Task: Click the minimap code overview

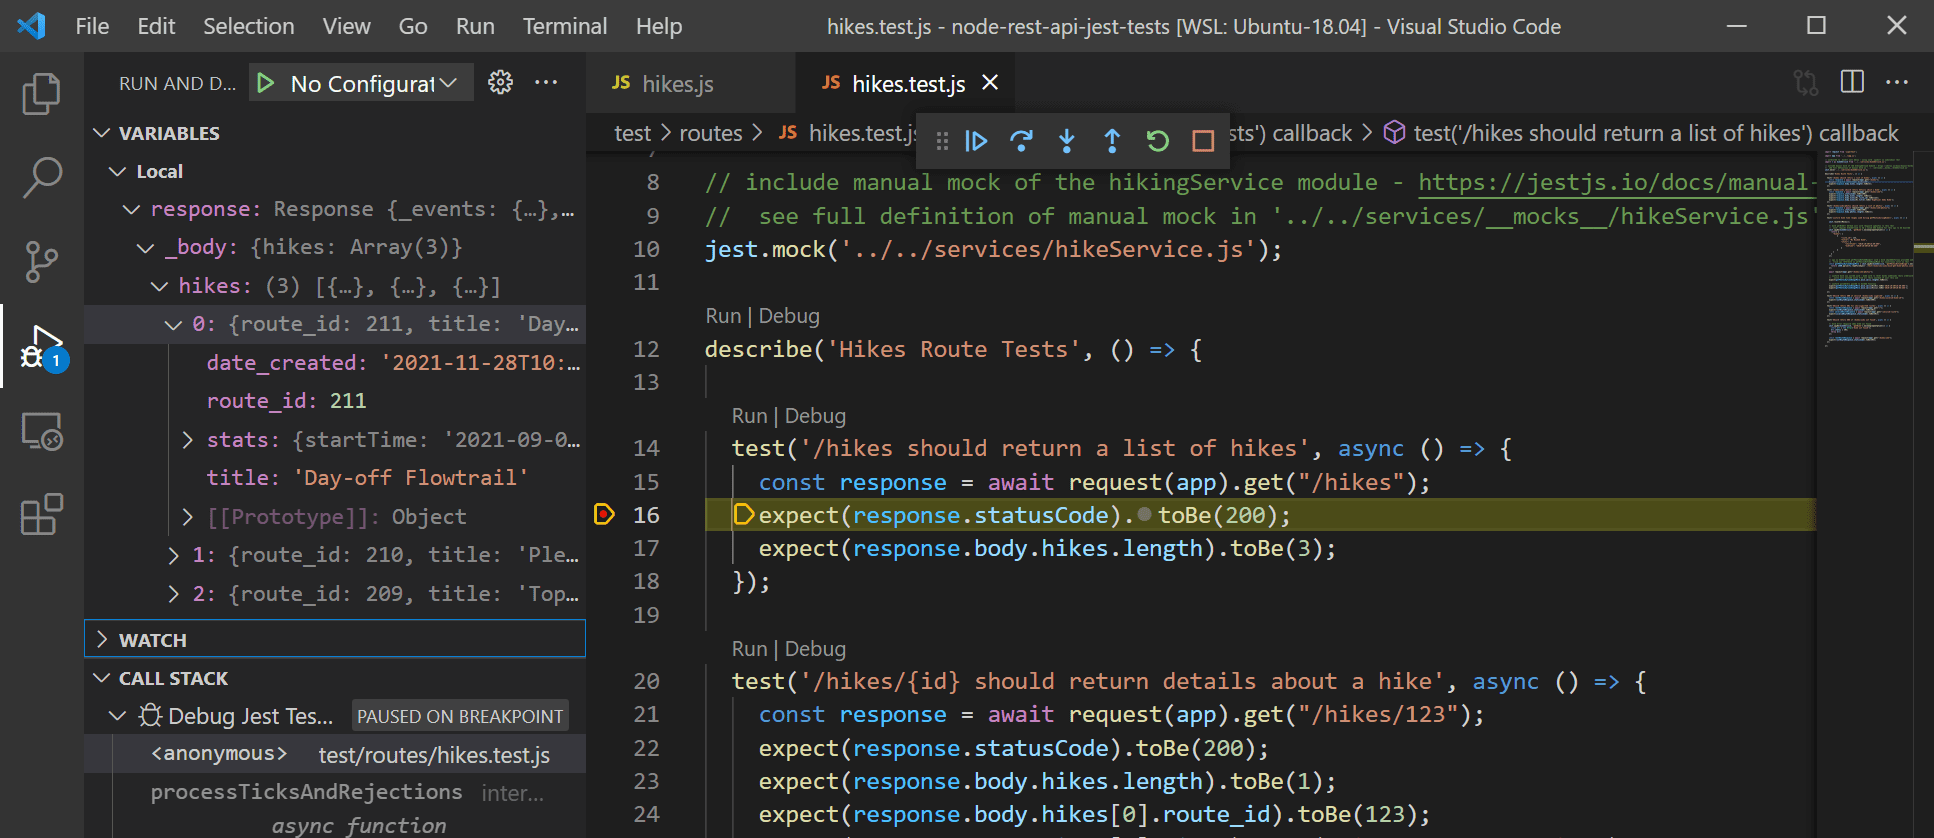Action: tap(1870, 250)
